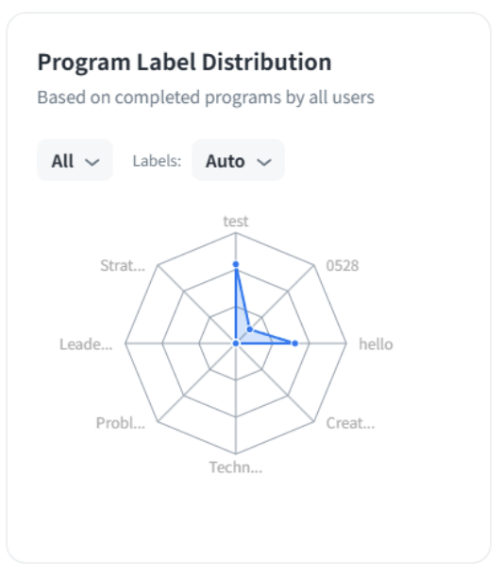Click the center data point of radar
The width and height of the screenshot is (500, 572).
pyautogui.click(x=236, y=343)
